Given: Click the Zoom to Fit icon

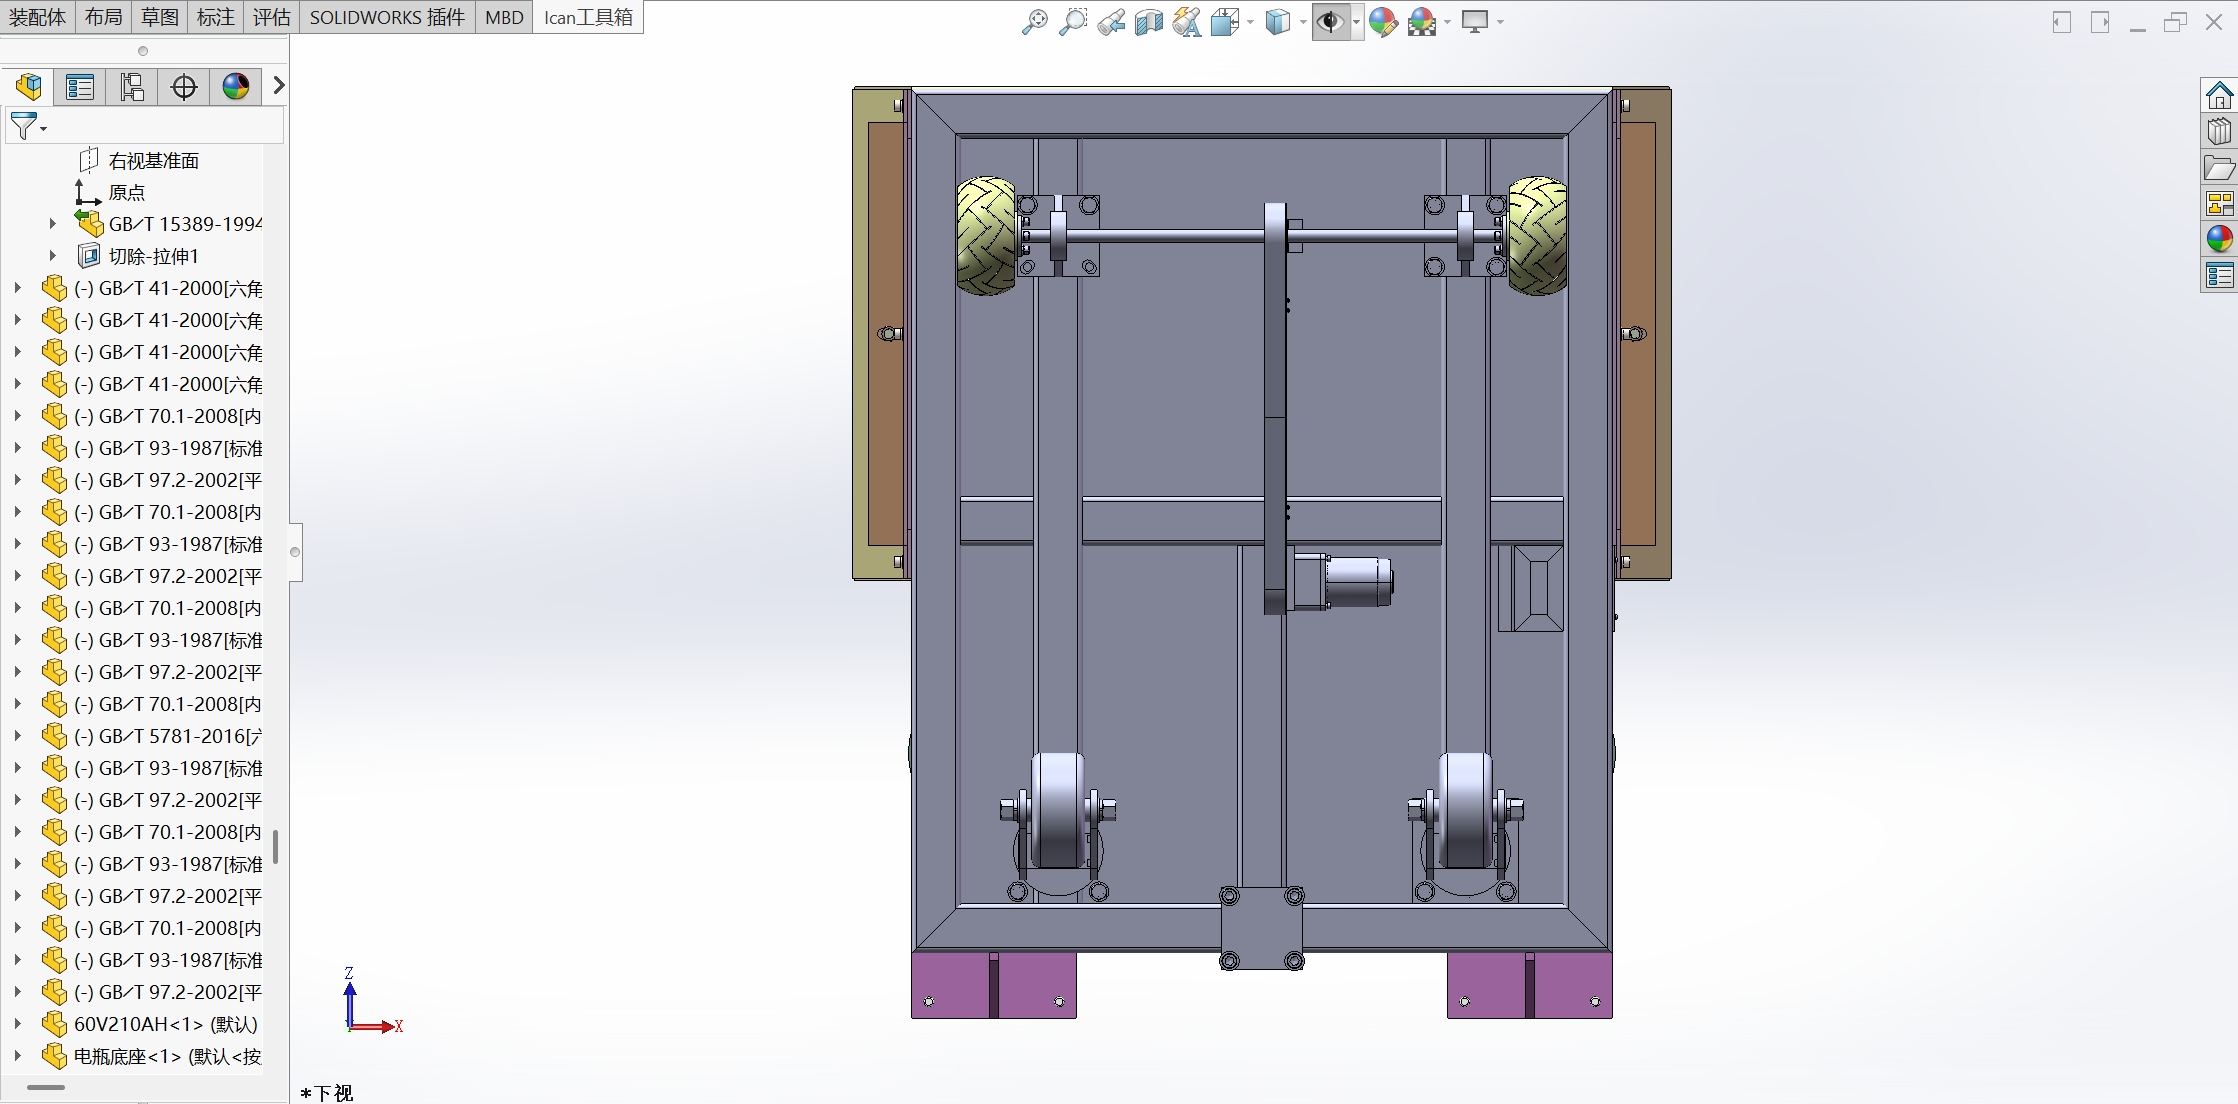Looking at the screenshot, I should [1034, 22].
